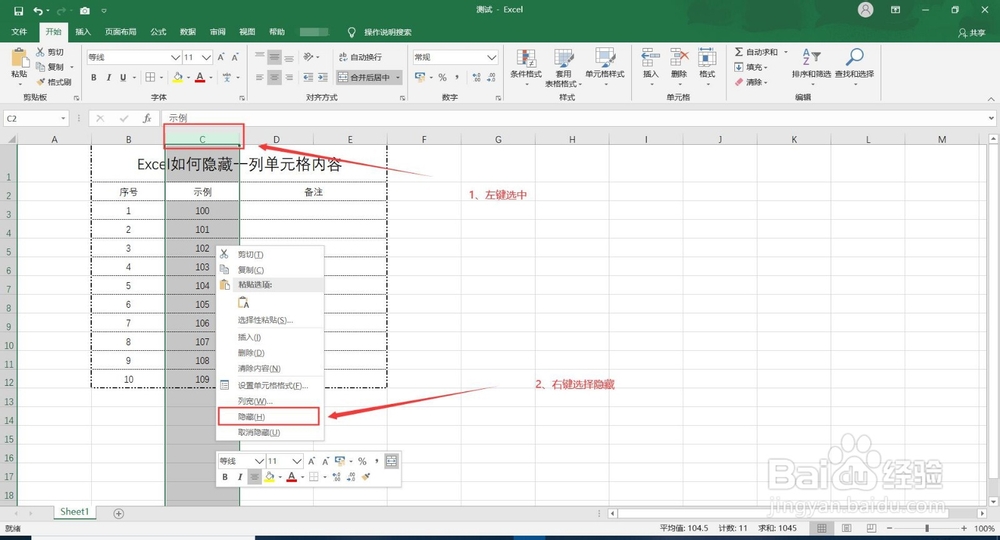The width and height of the screenshot is (1000, 540).
Task: Click the ribbon increase indent icon
Action: click(x=323, y=77)
